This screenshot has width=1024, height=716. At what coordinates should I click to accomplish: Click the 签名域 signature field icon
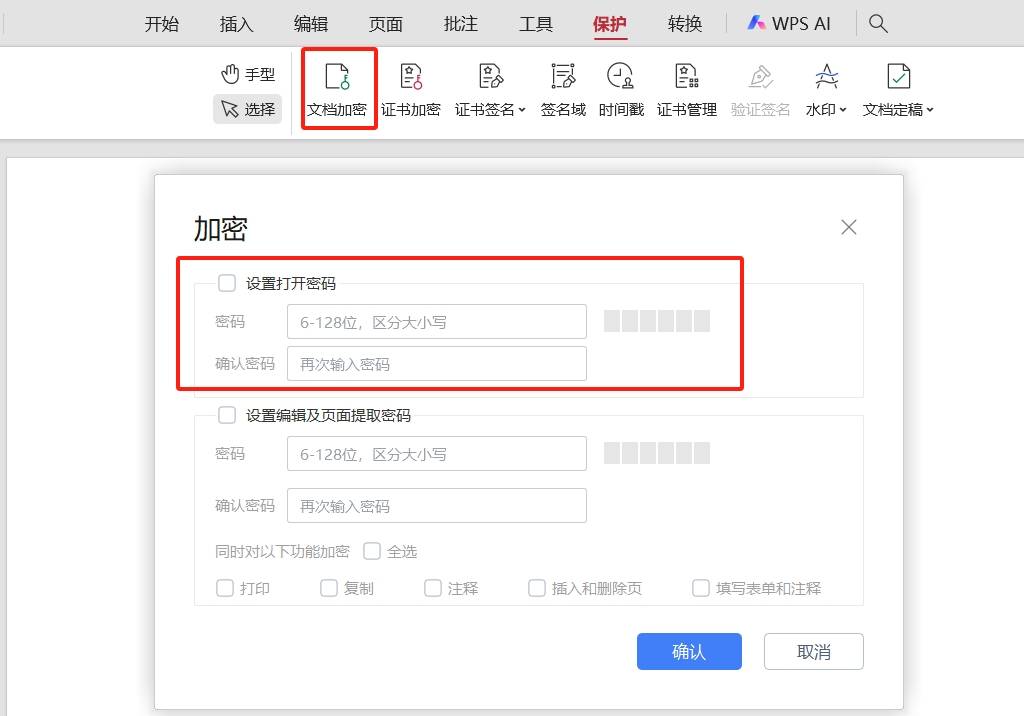(x=563, y=88)
